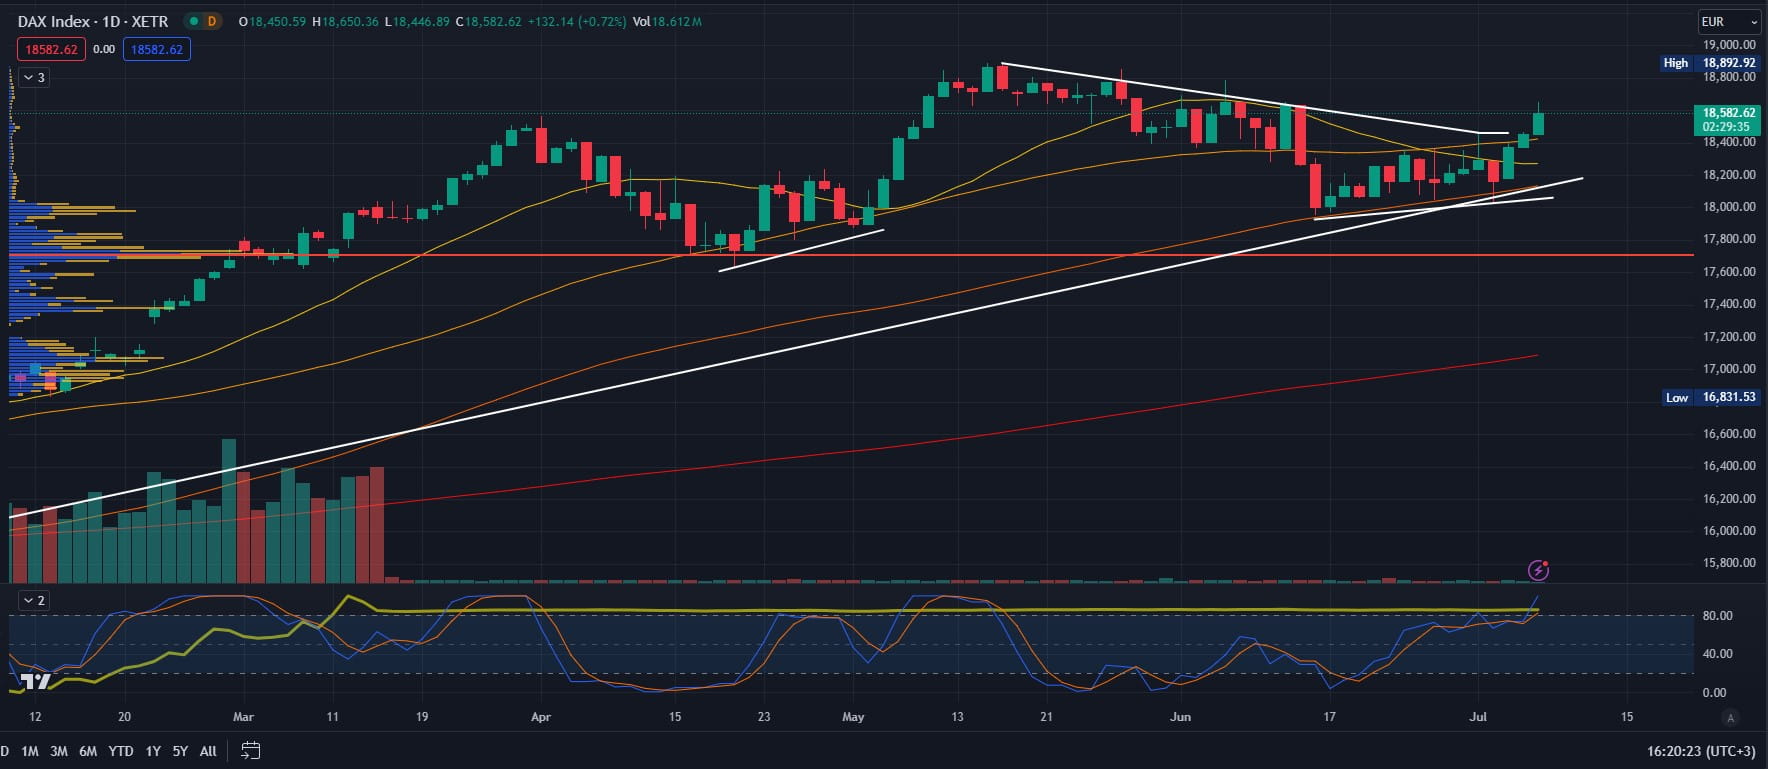
Task: Click the High 18,892.92 price label
Action: 1708,63
